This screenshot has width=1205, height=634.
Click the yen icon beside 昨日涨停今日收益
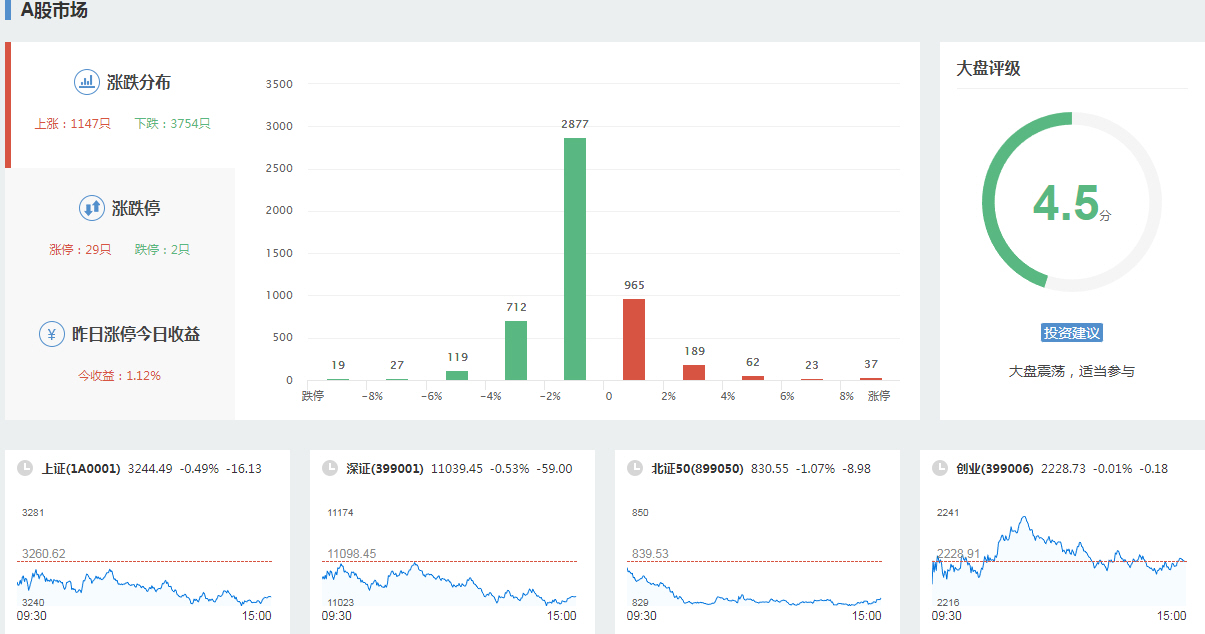pos(52,334)
